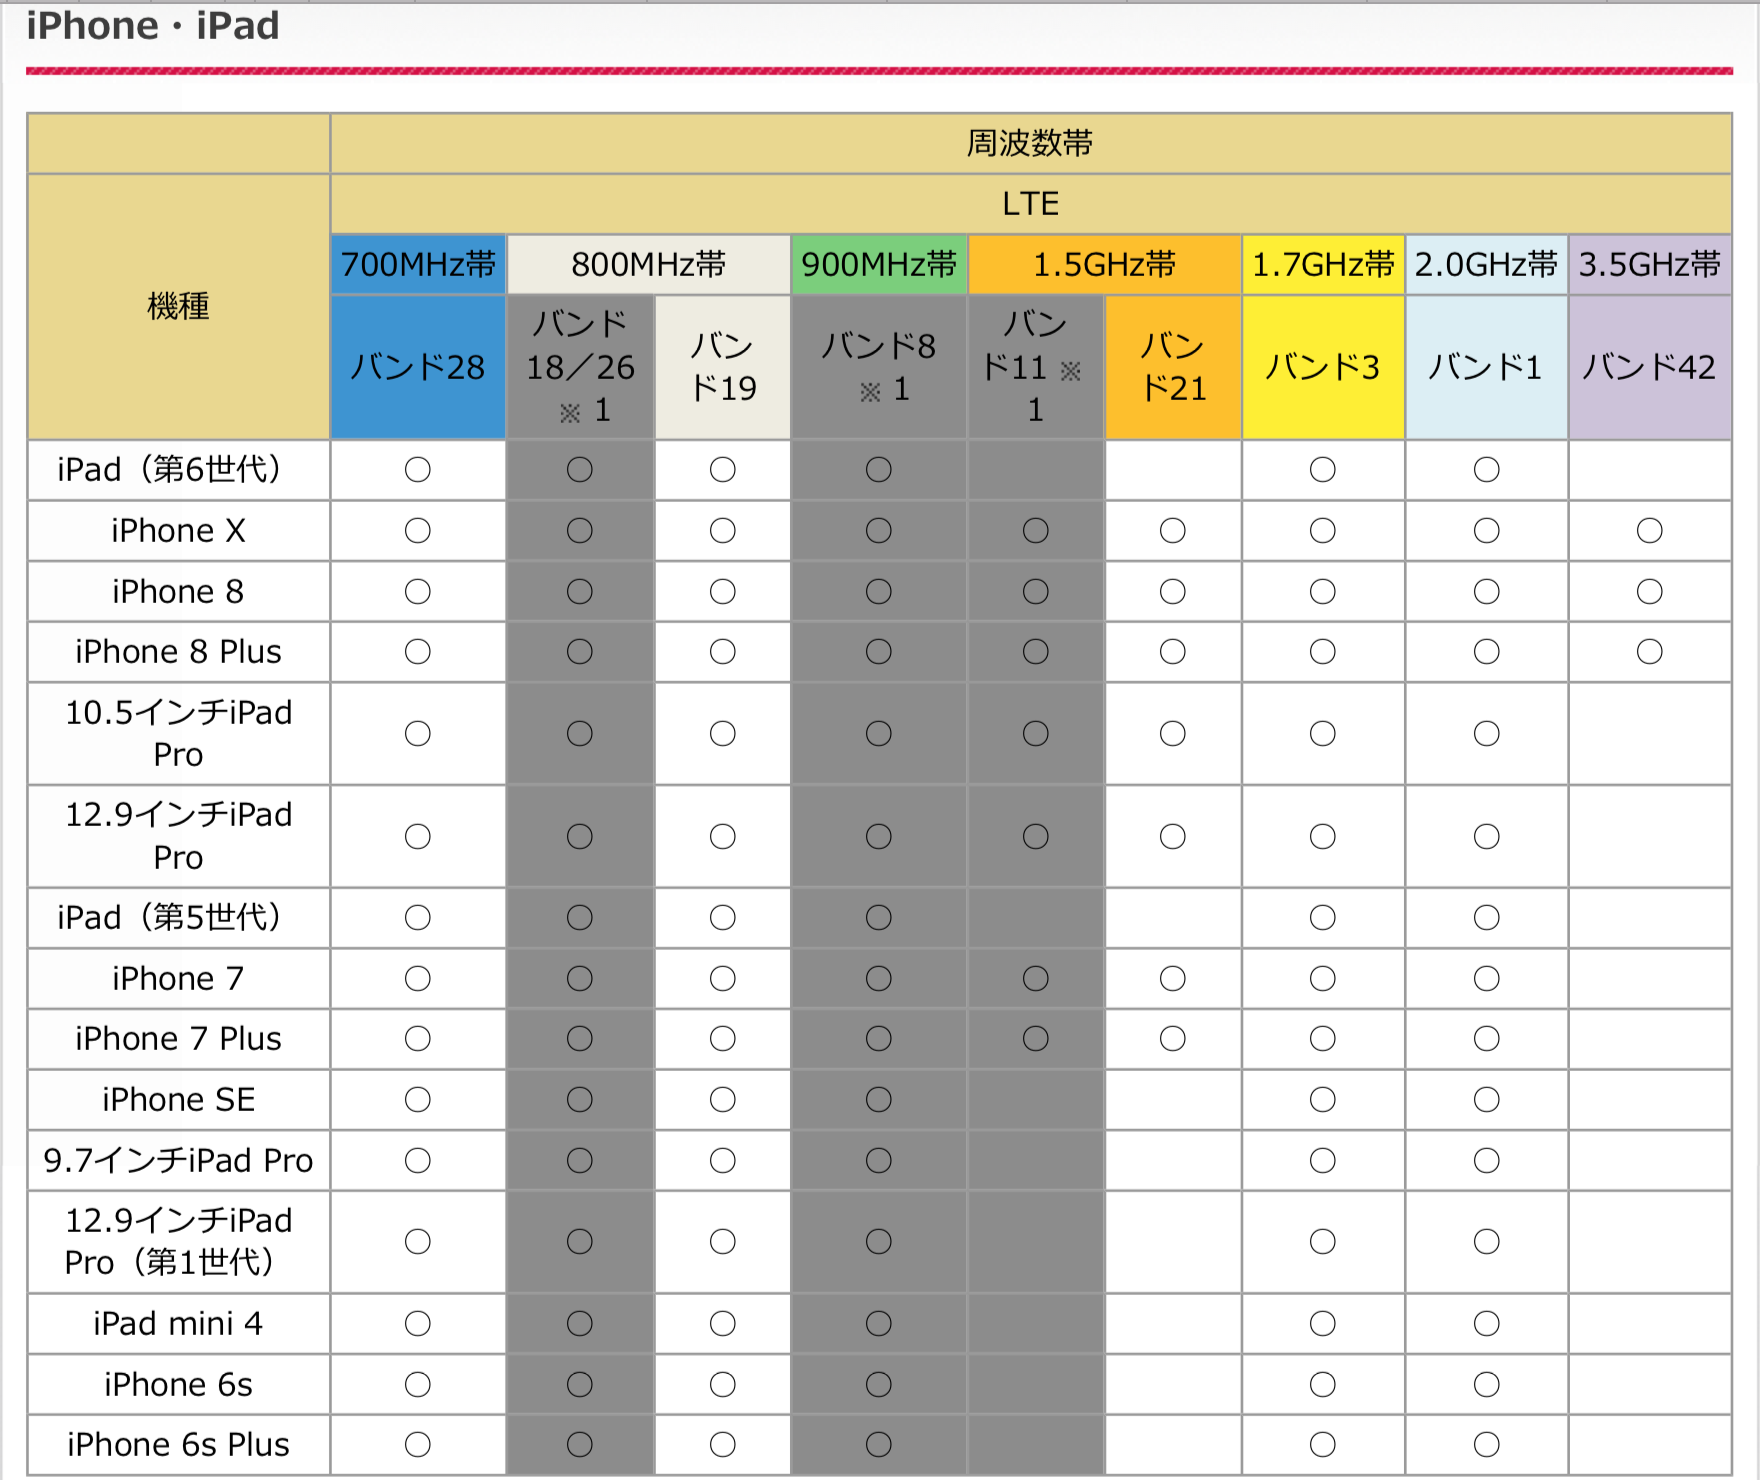
Task: Click the iPhone 8 Plus row label
Action: coord(179,652)
